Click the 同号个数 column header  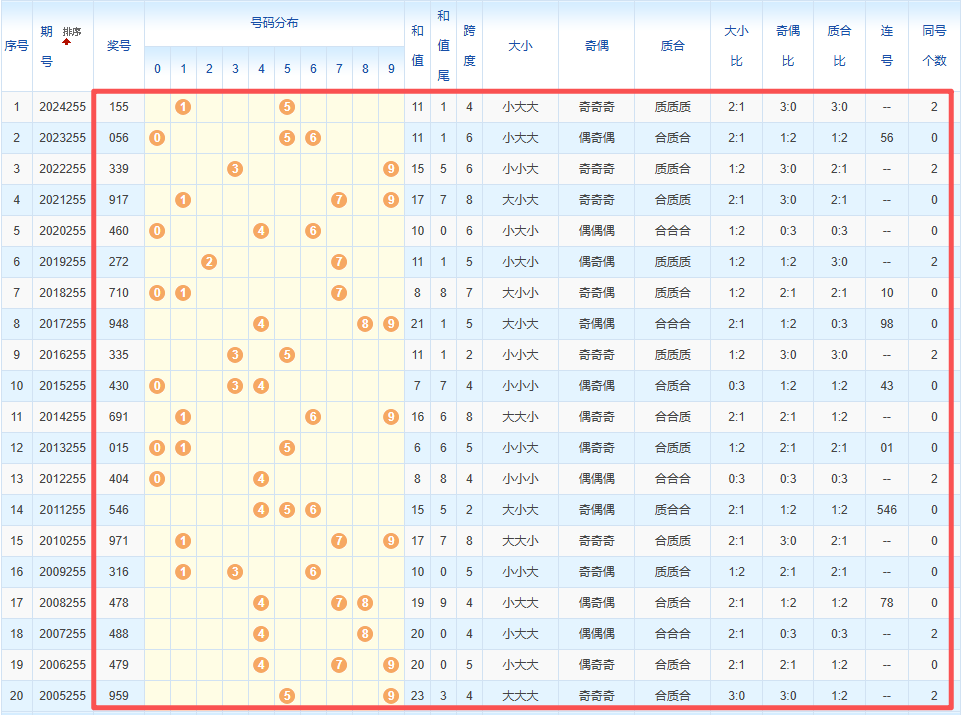[934, 45]
